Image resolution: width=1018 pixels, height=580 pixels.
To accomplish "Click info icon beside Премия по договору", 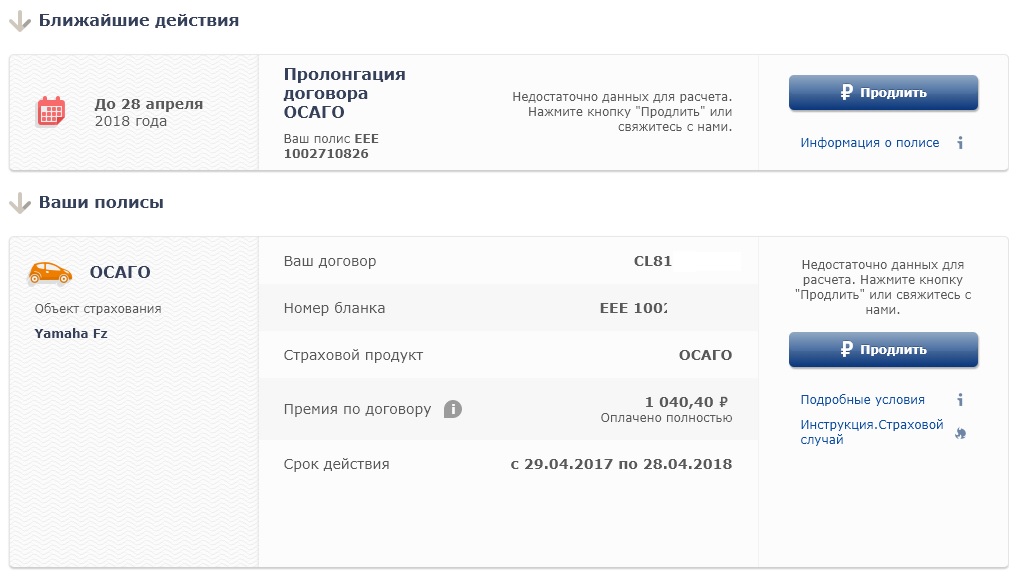I will (453, 409).
